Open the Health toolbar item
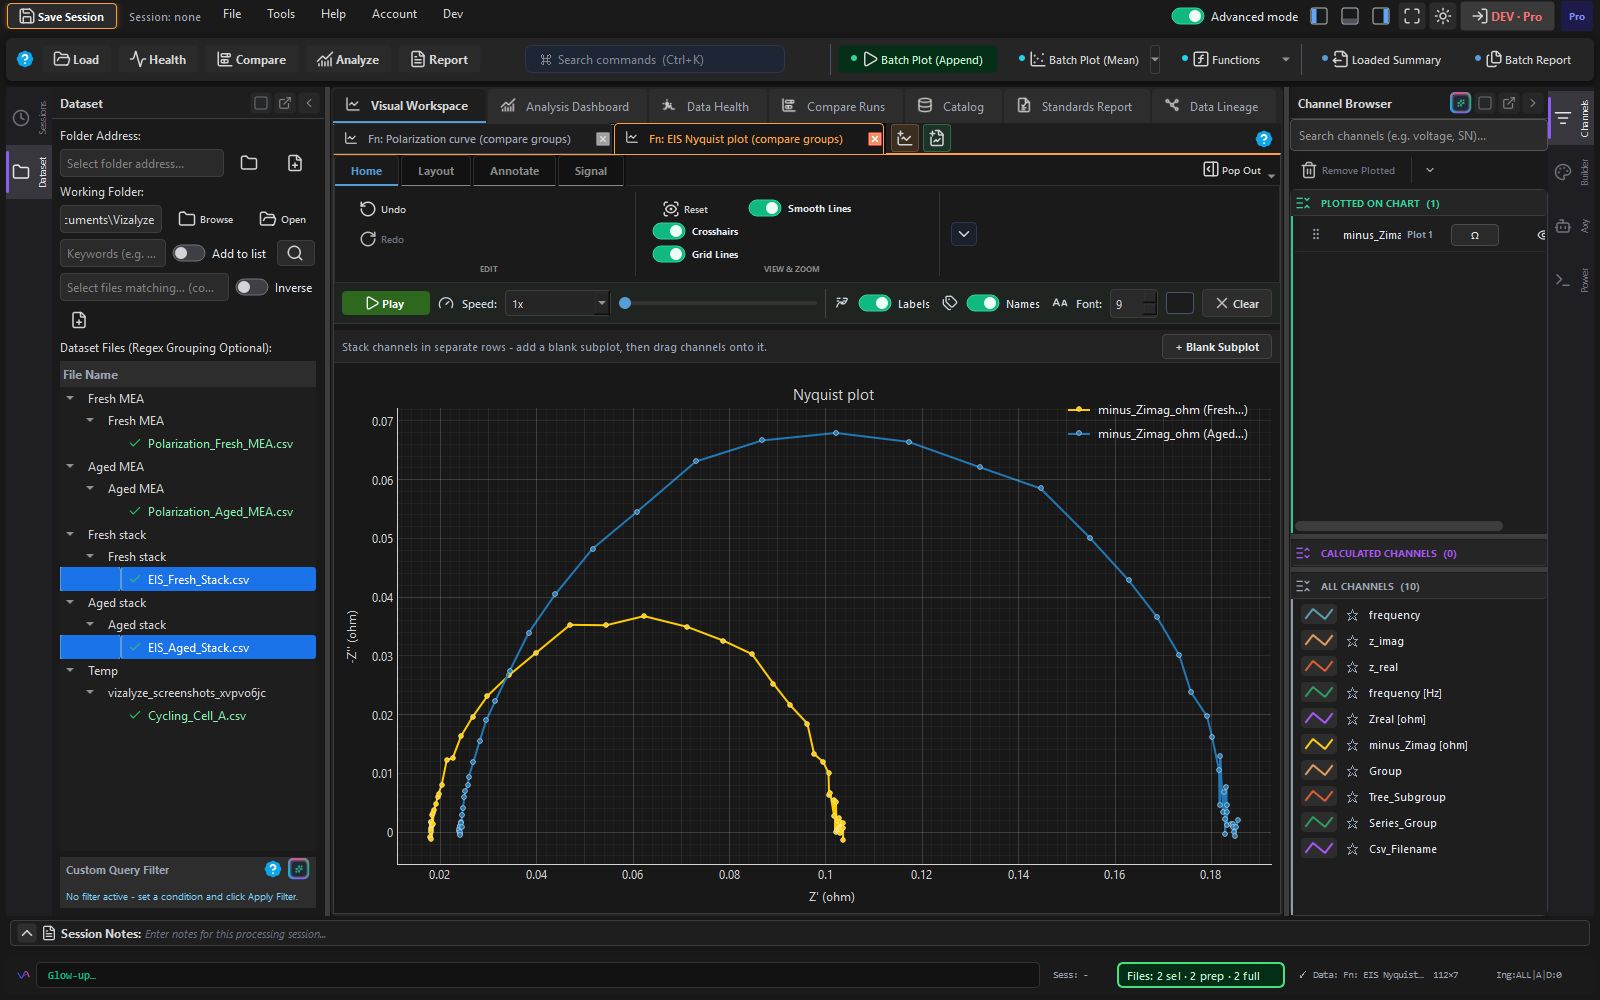 [x=158, y=60]
